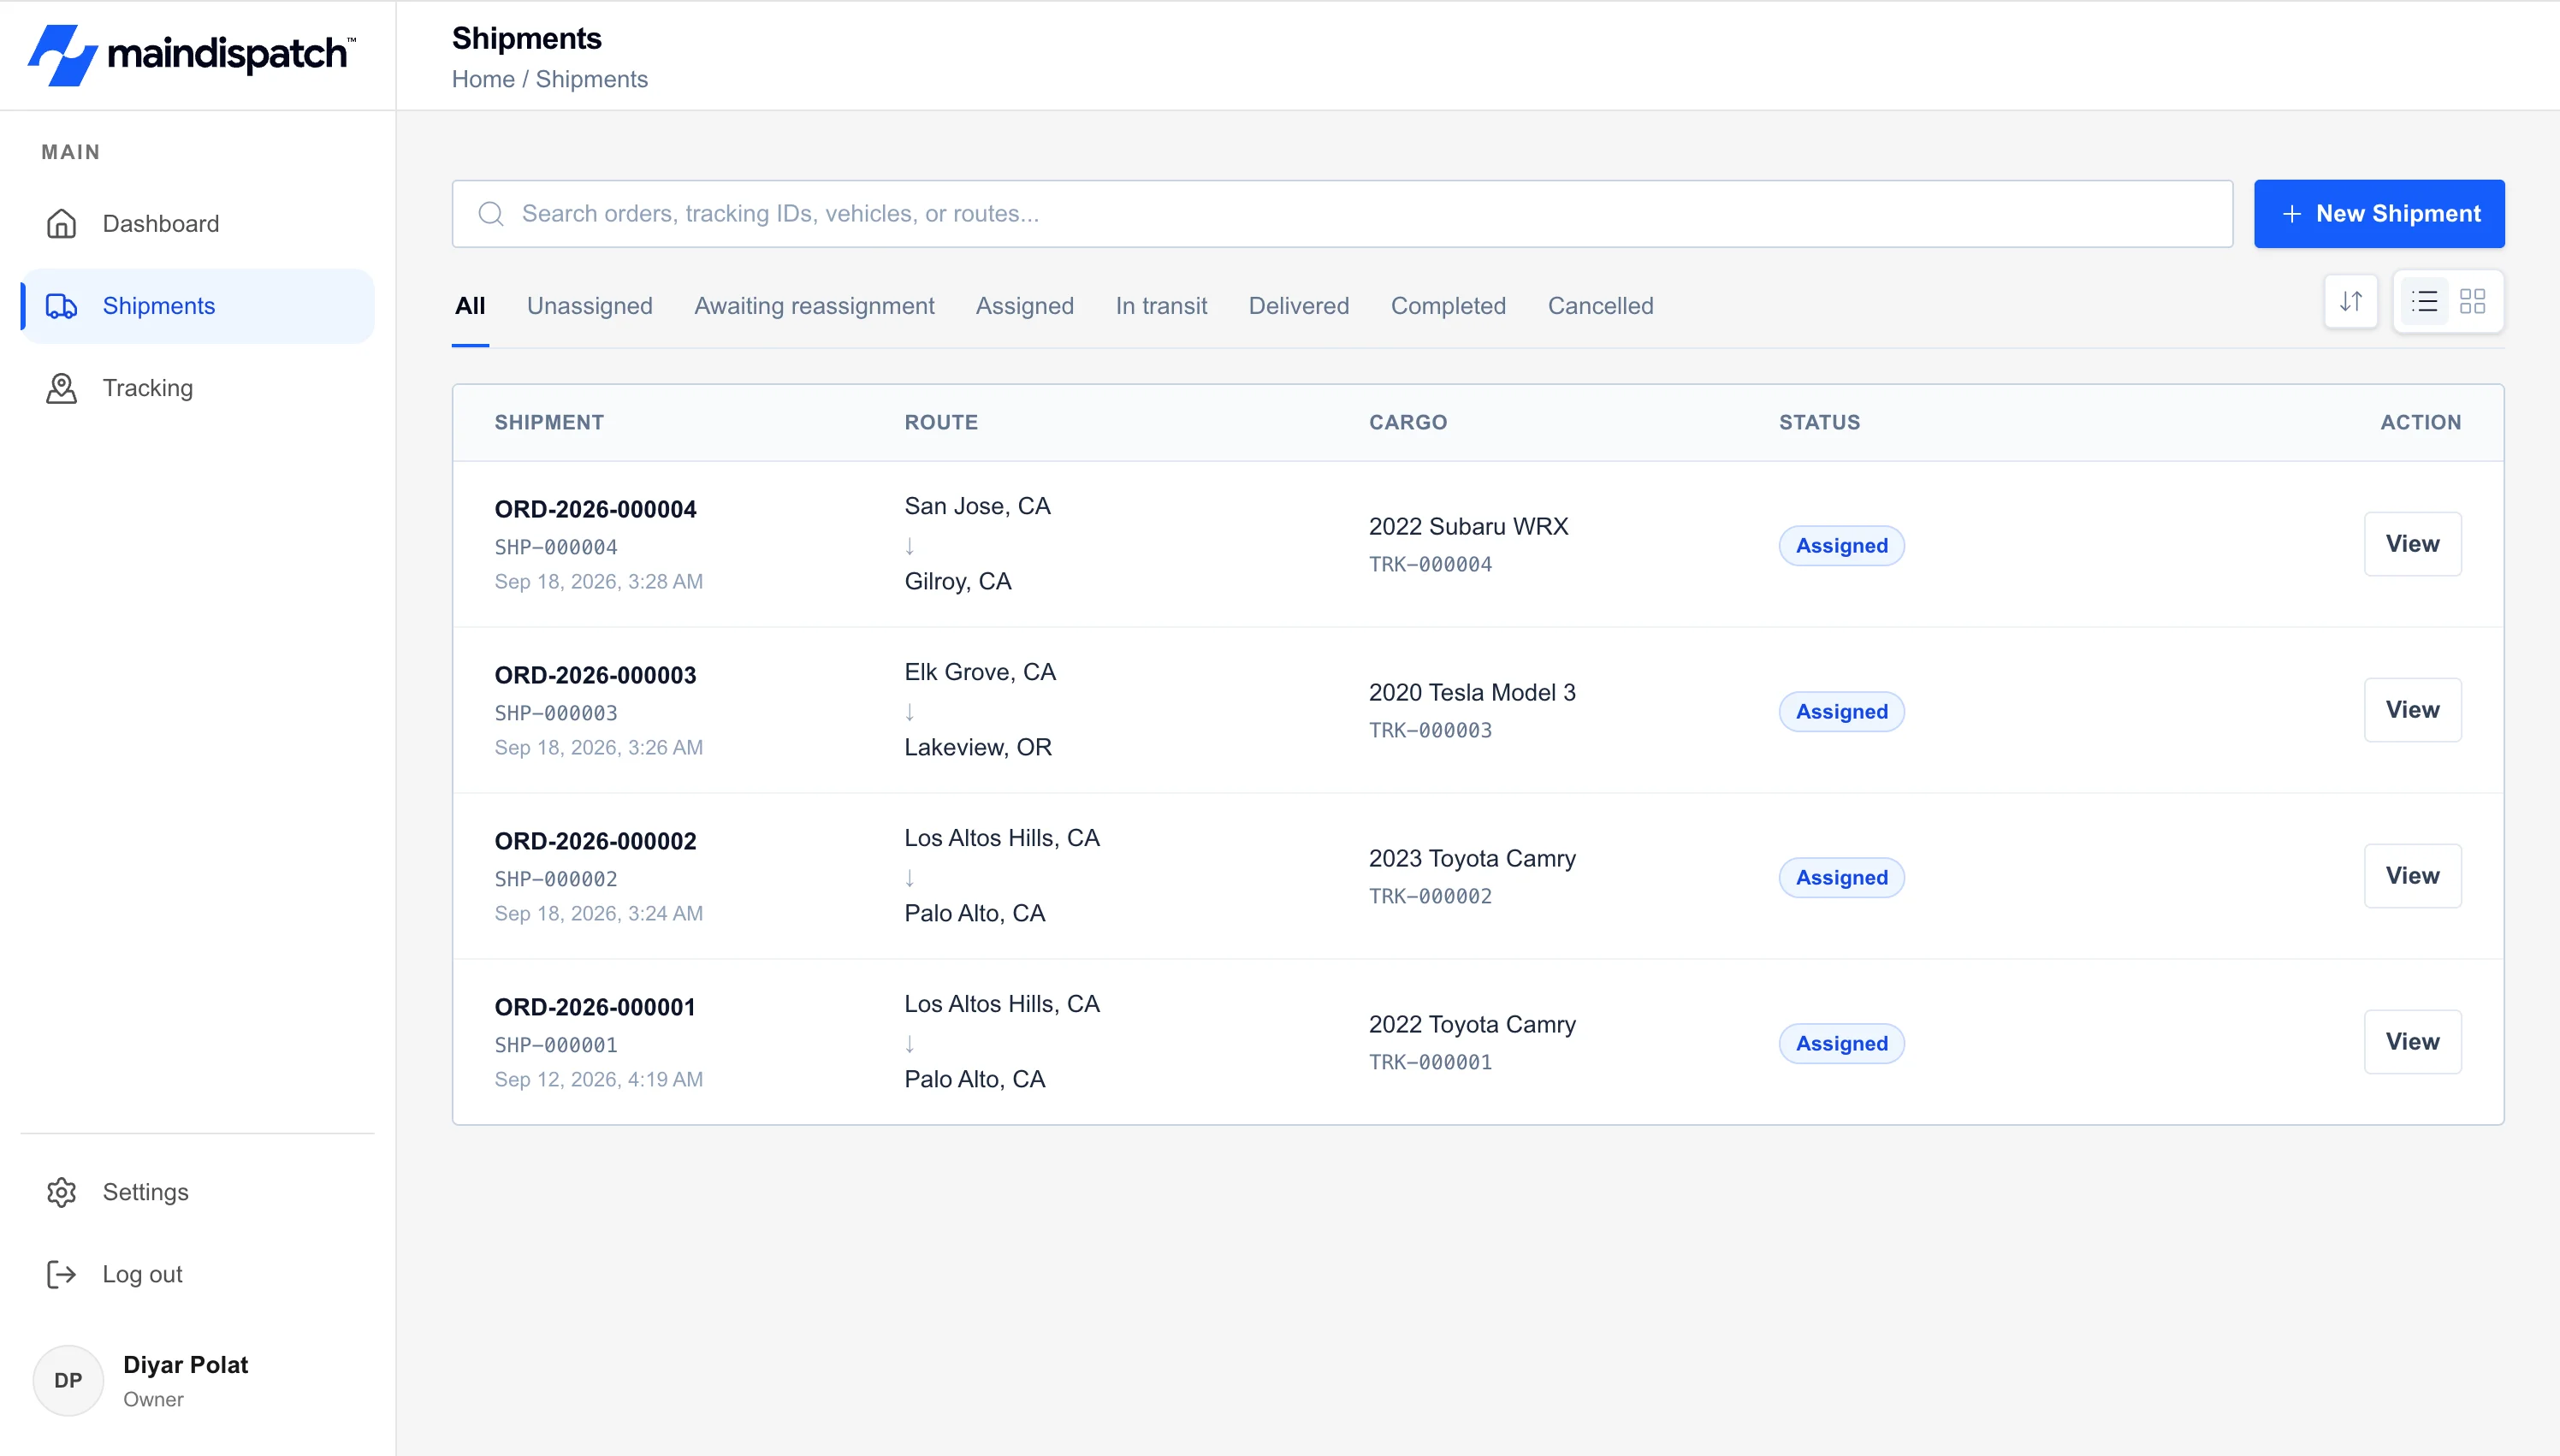Click the Assigned badge for 2022 Subaru WRX
The image size is (2560, 1456).
pos(1842,546)
